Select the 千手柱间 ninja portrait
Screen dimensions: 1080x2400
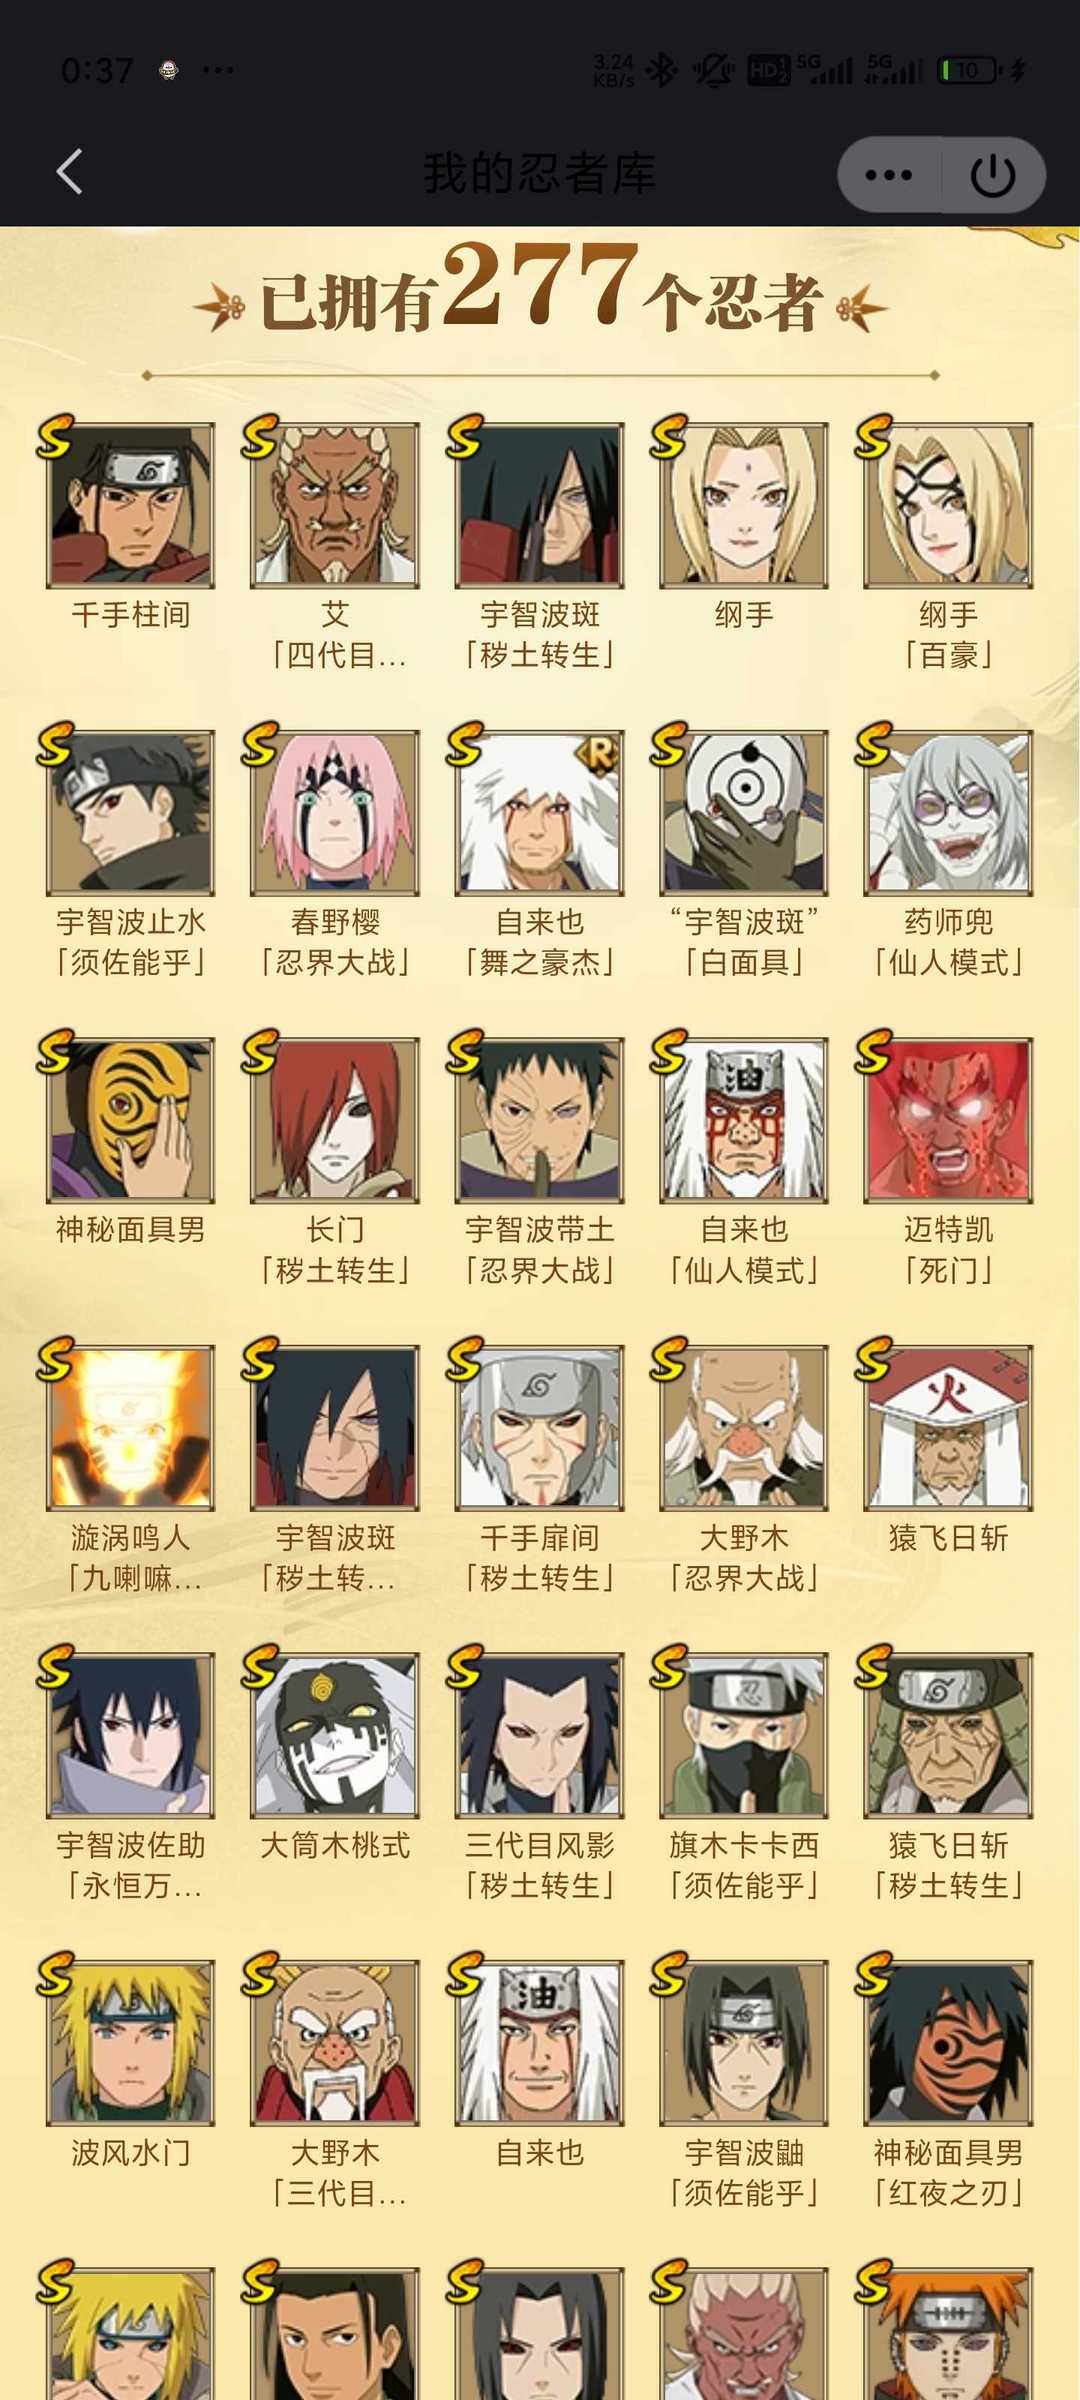click(131, 505)
